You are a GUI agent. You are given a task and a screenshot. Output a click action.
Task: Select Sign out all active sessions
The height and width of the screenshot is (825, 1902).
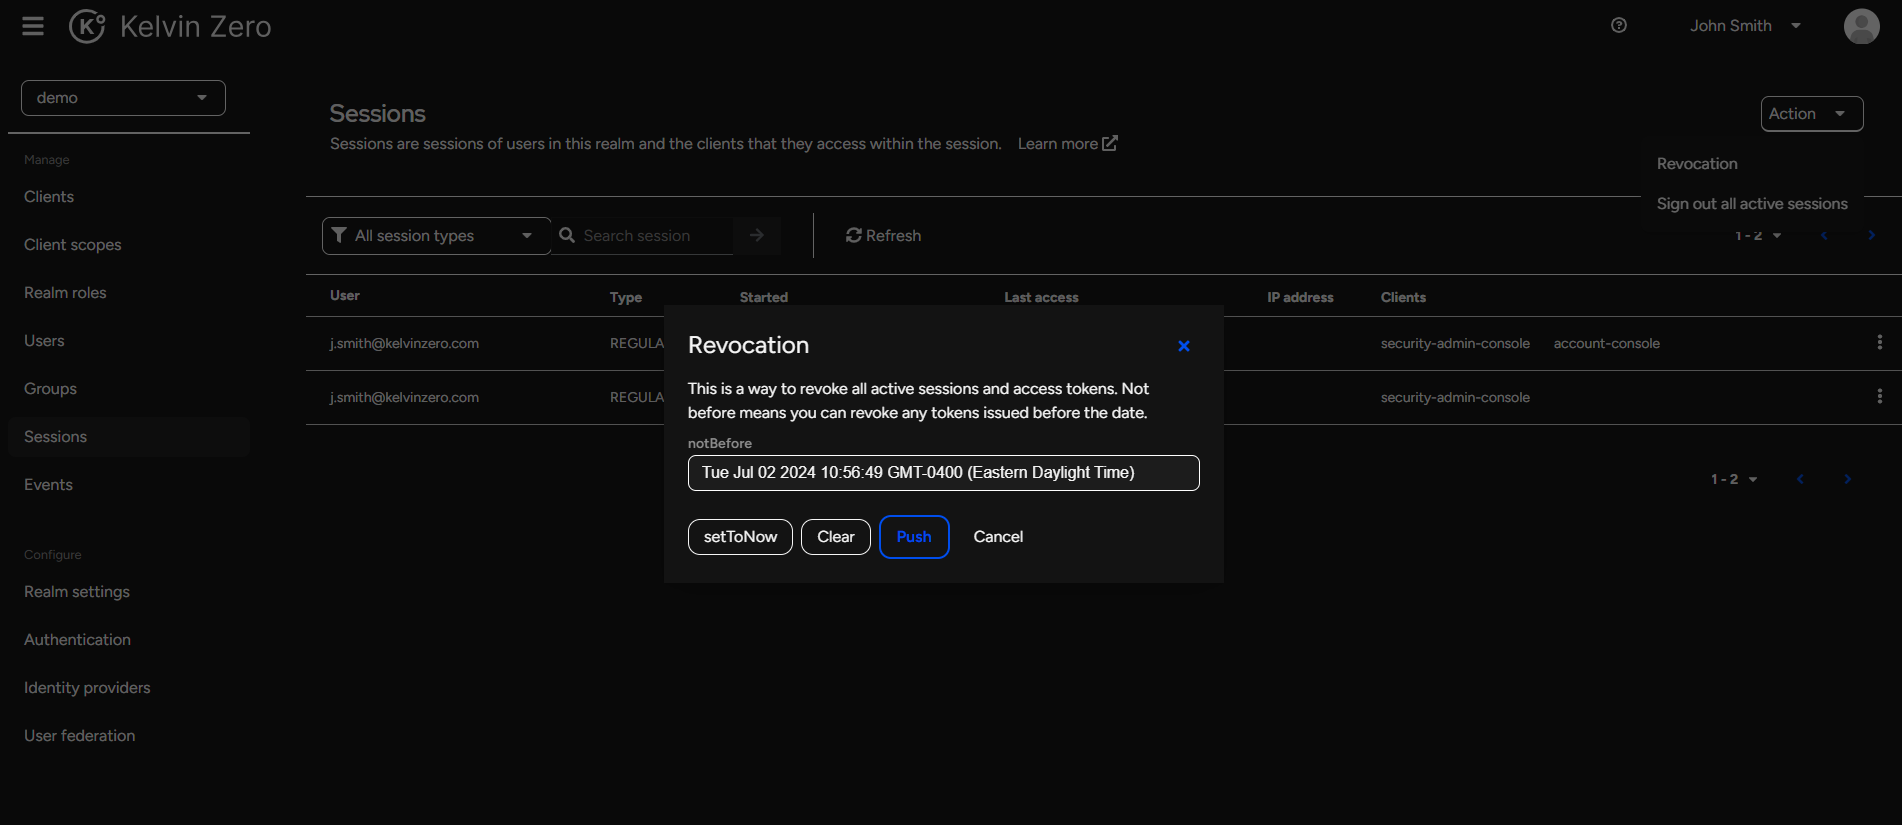[1751, 204]
